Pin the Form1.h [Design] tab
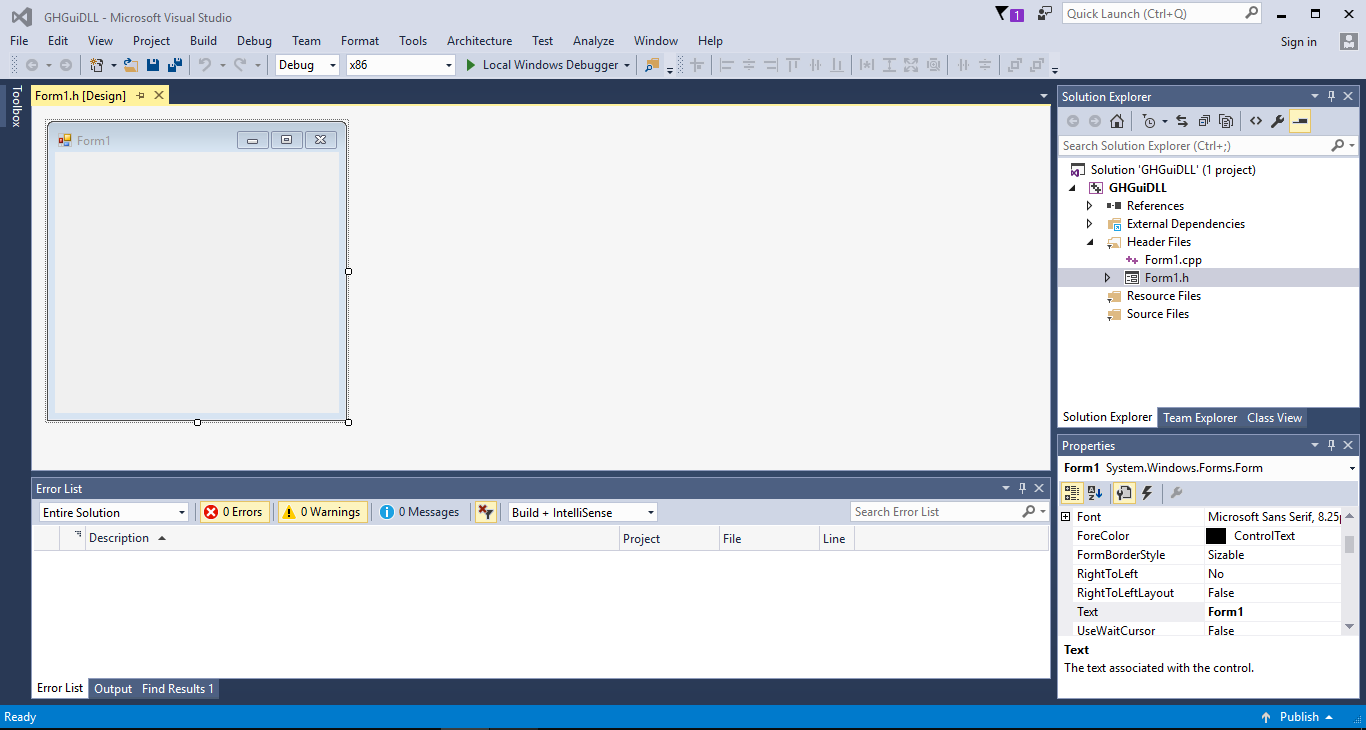The height and width of the screenshot is (730, 1366). (x=141, y=96)
